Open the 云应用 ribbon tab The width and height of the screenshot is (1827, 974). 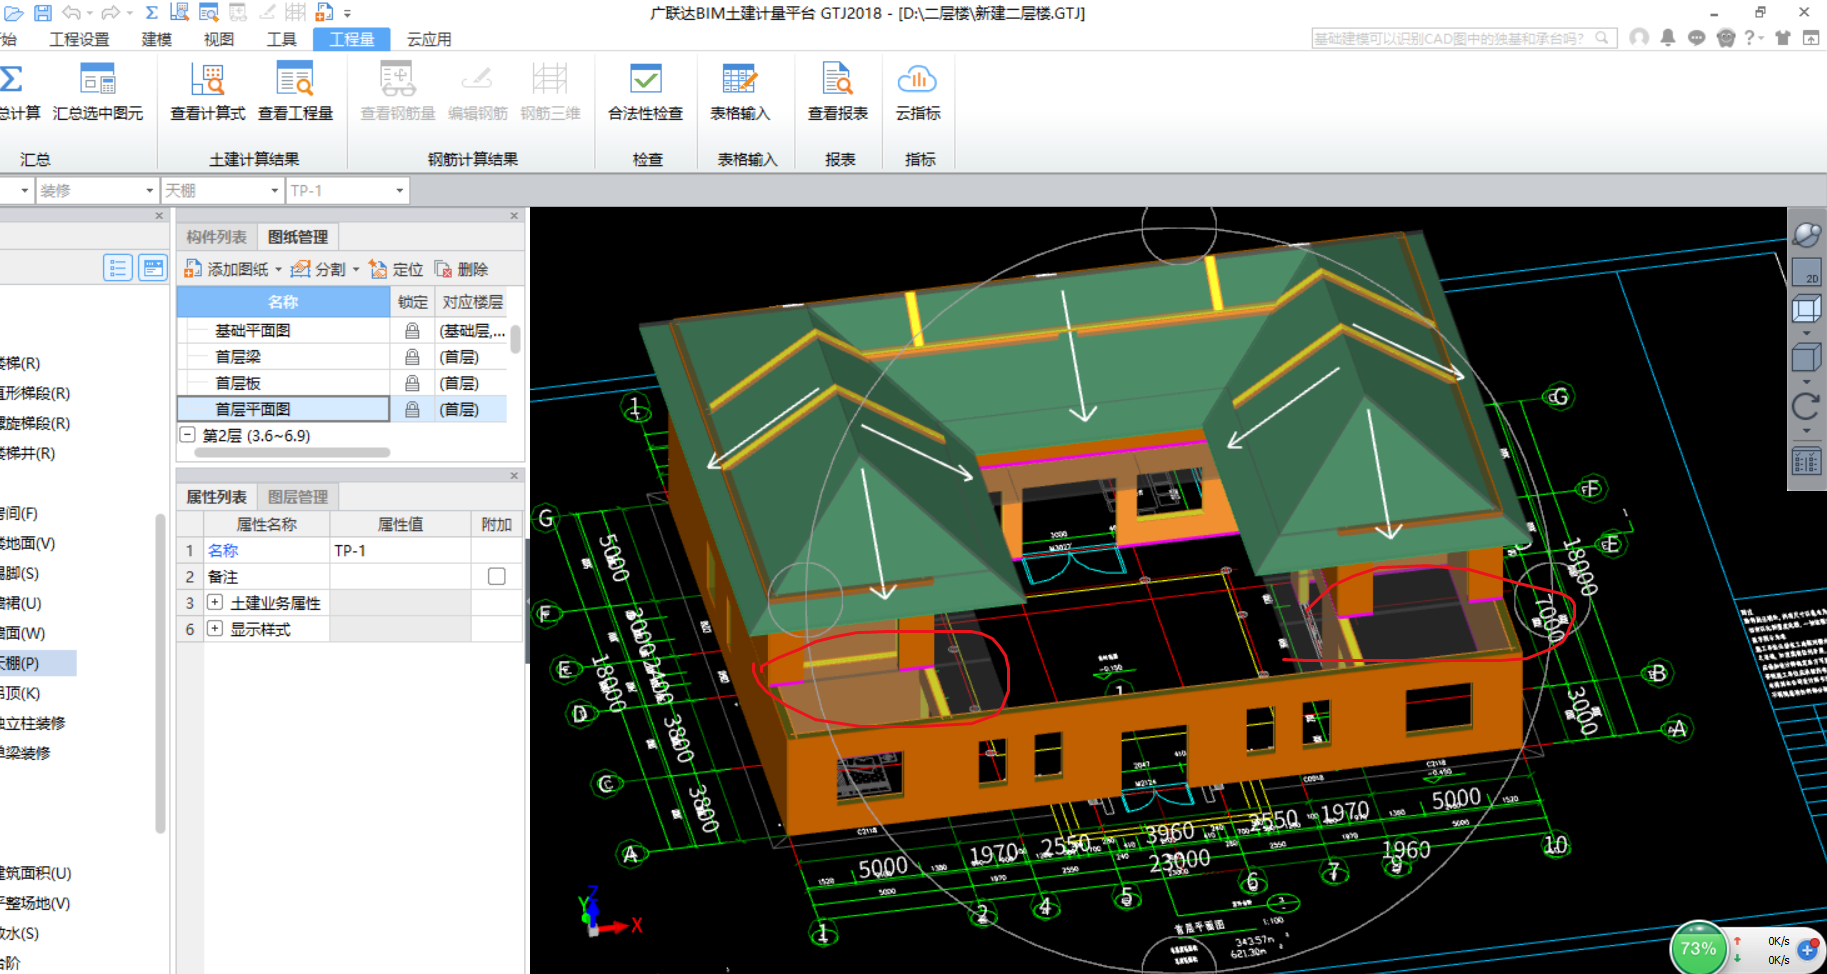click(429, 39)
